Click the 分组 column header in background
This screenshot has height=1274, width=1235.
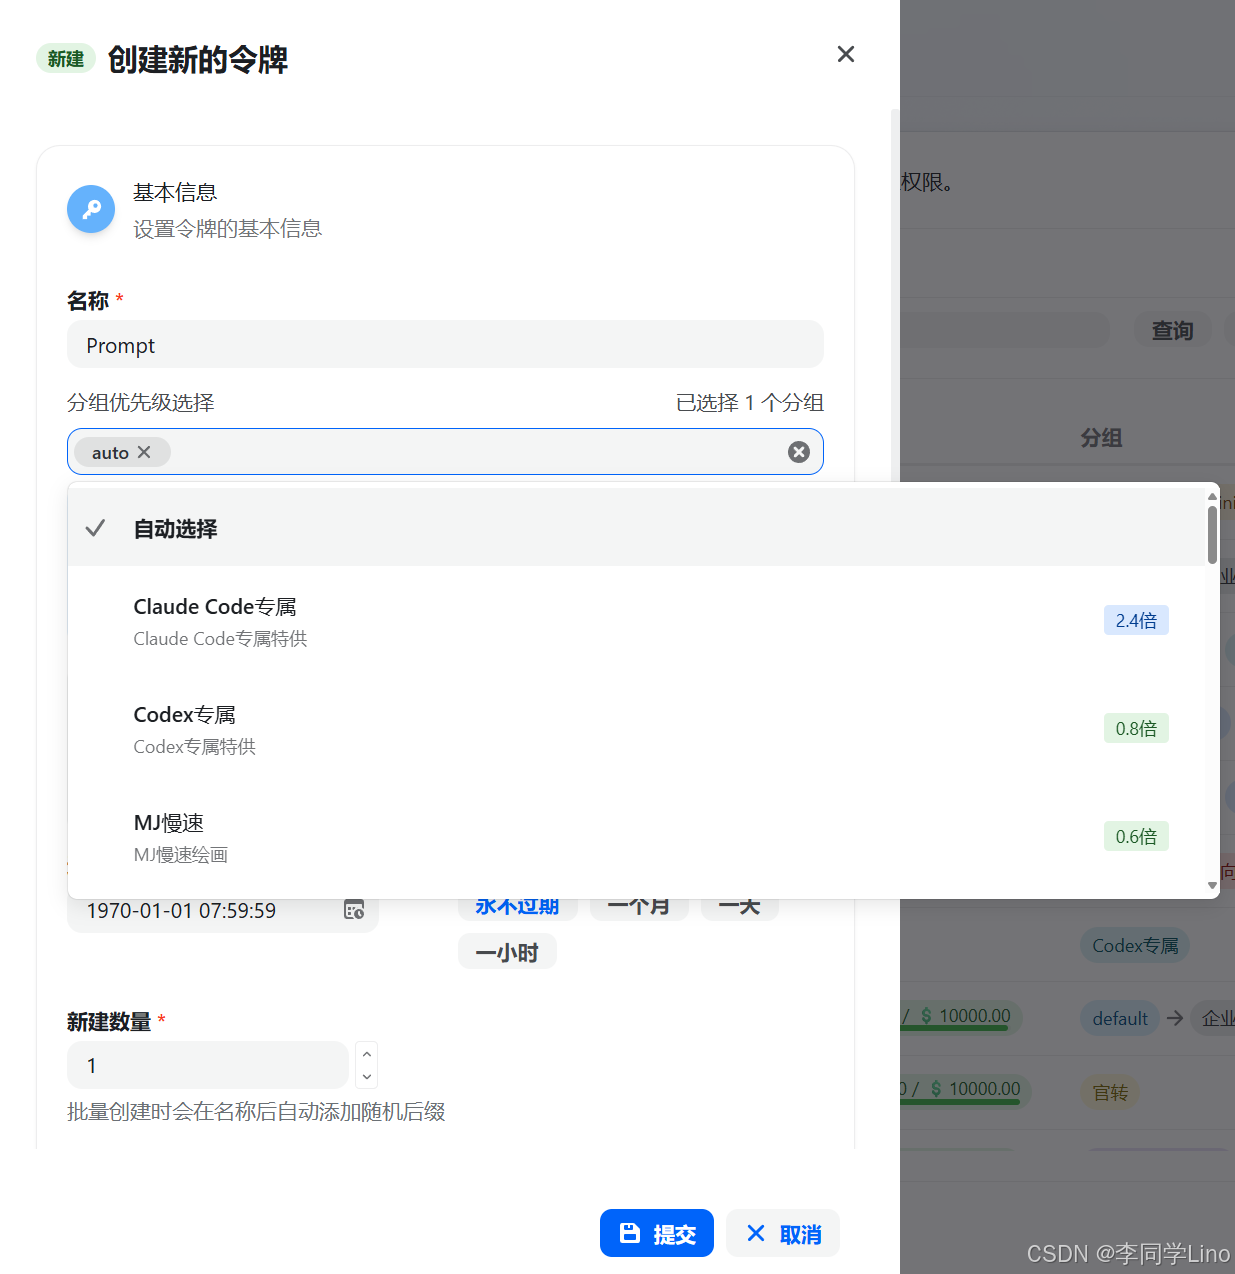[1101, 438]
